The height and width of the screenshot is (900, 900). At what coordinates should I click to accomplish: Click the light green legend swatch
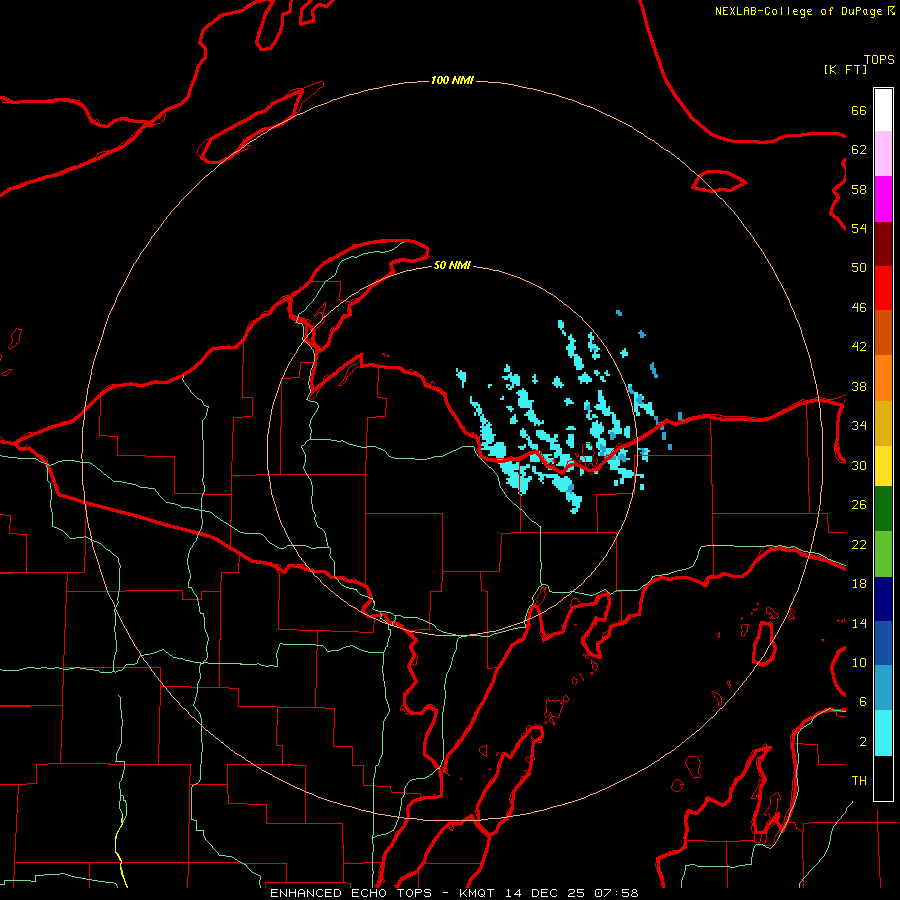[x=883, y=554]
